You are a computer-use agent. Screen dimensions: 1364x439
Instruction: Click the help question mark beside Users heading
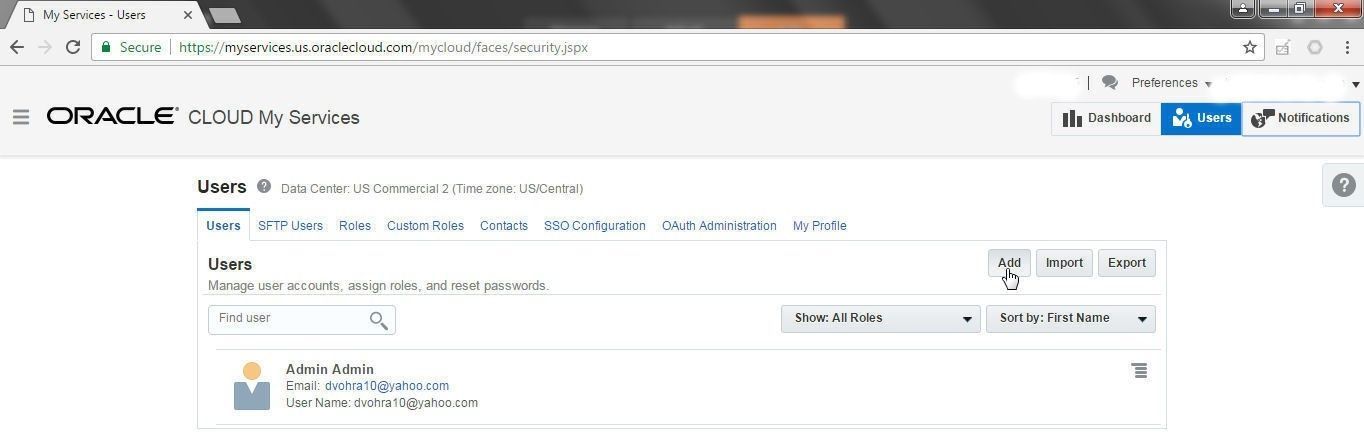tap(264, 186)
